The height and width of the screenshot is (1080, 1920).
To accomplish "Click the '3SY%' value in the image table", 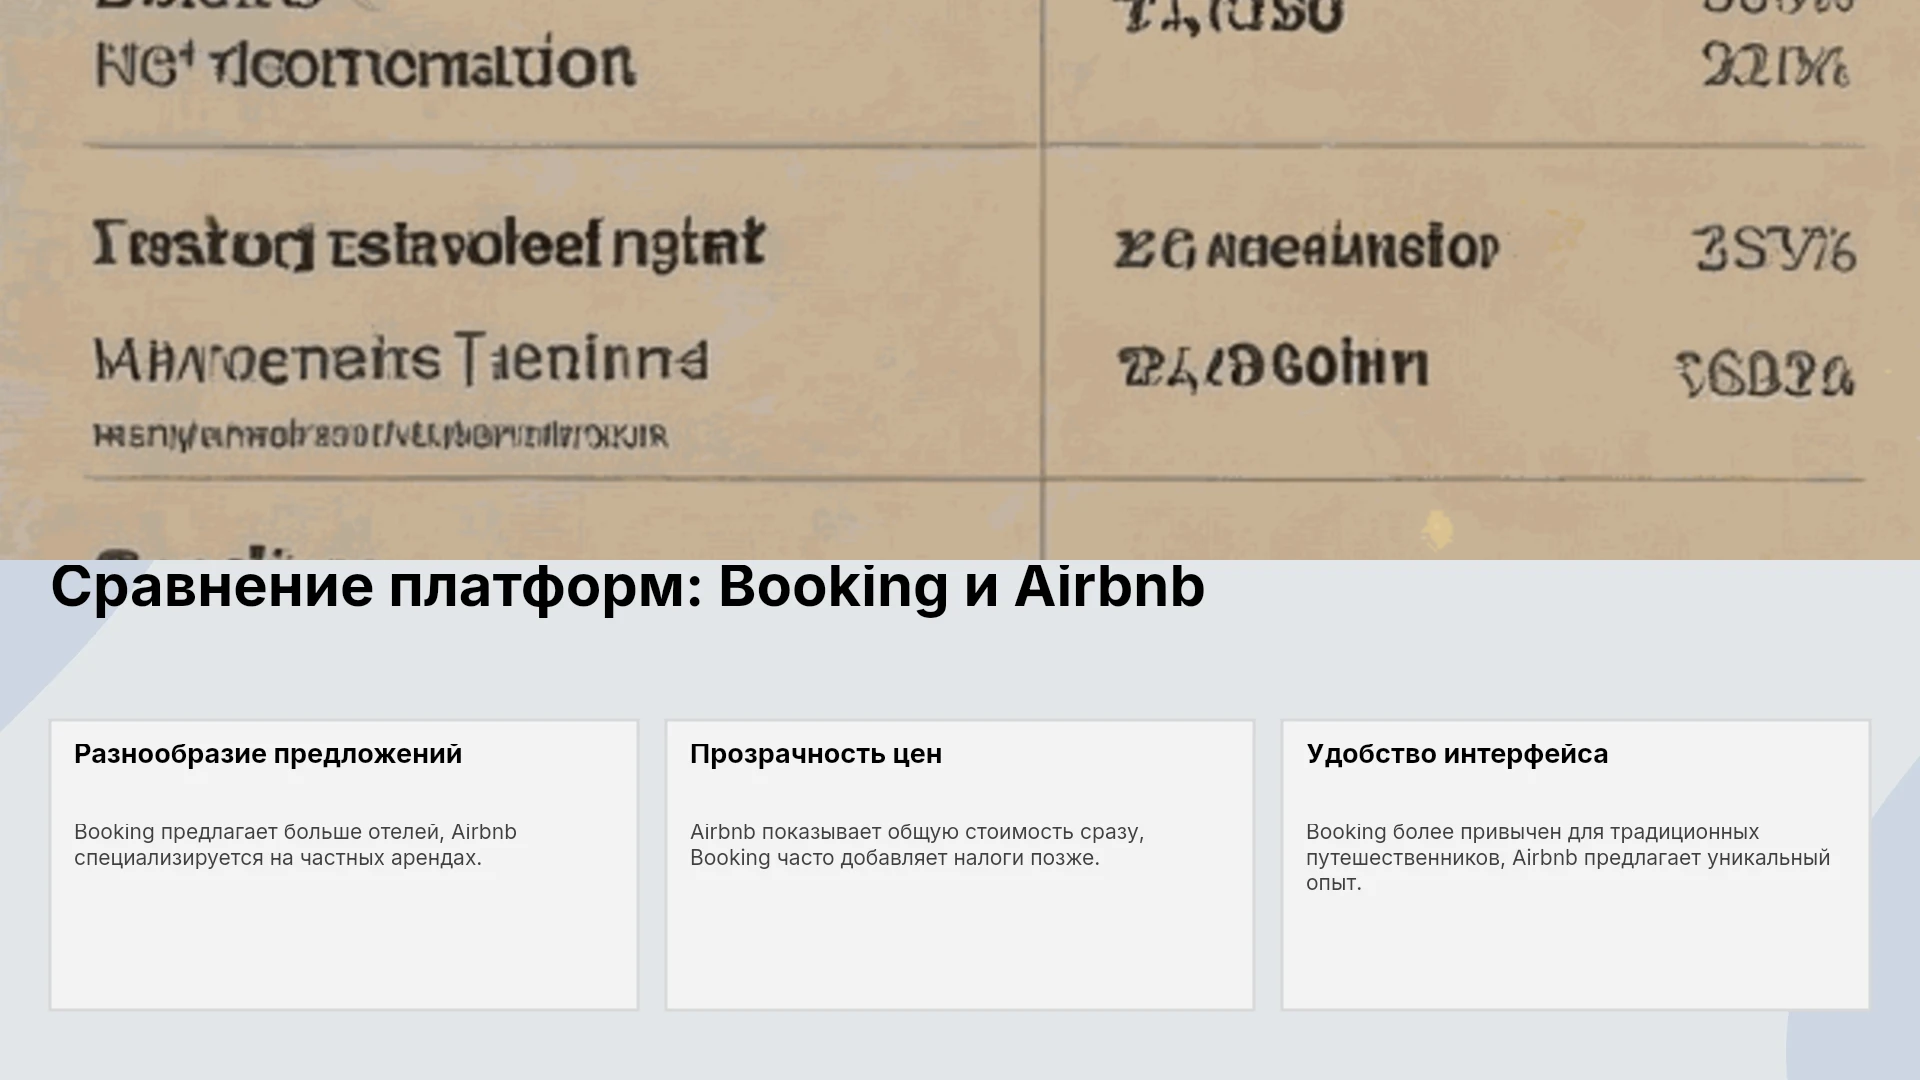I will point(1775,249).
